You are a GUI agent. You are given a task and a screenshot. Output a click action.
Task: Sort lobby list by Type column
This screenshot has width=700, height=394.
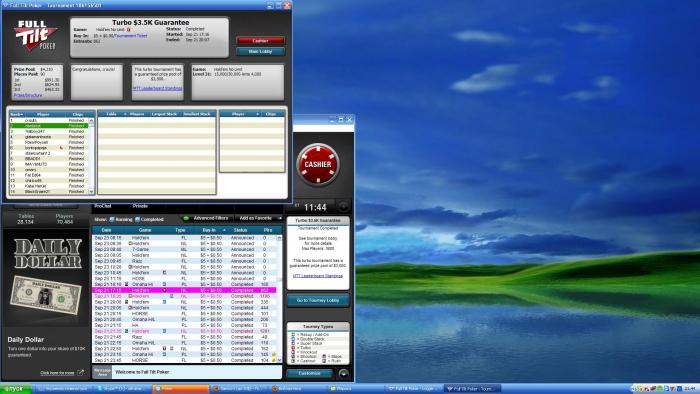pos(180,230)
